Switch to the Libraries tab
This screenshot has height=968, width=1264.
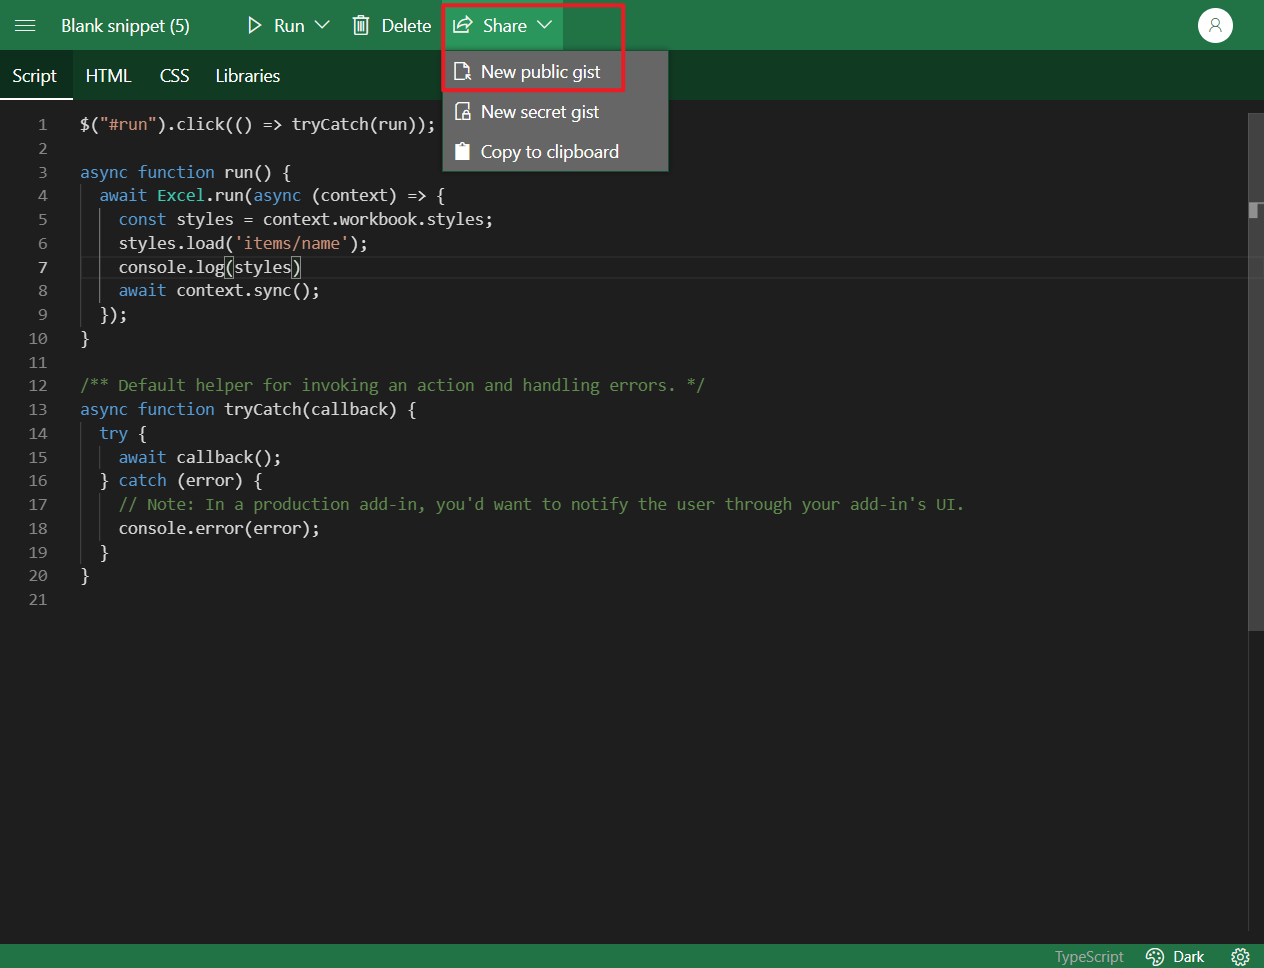tap(247, 75)
